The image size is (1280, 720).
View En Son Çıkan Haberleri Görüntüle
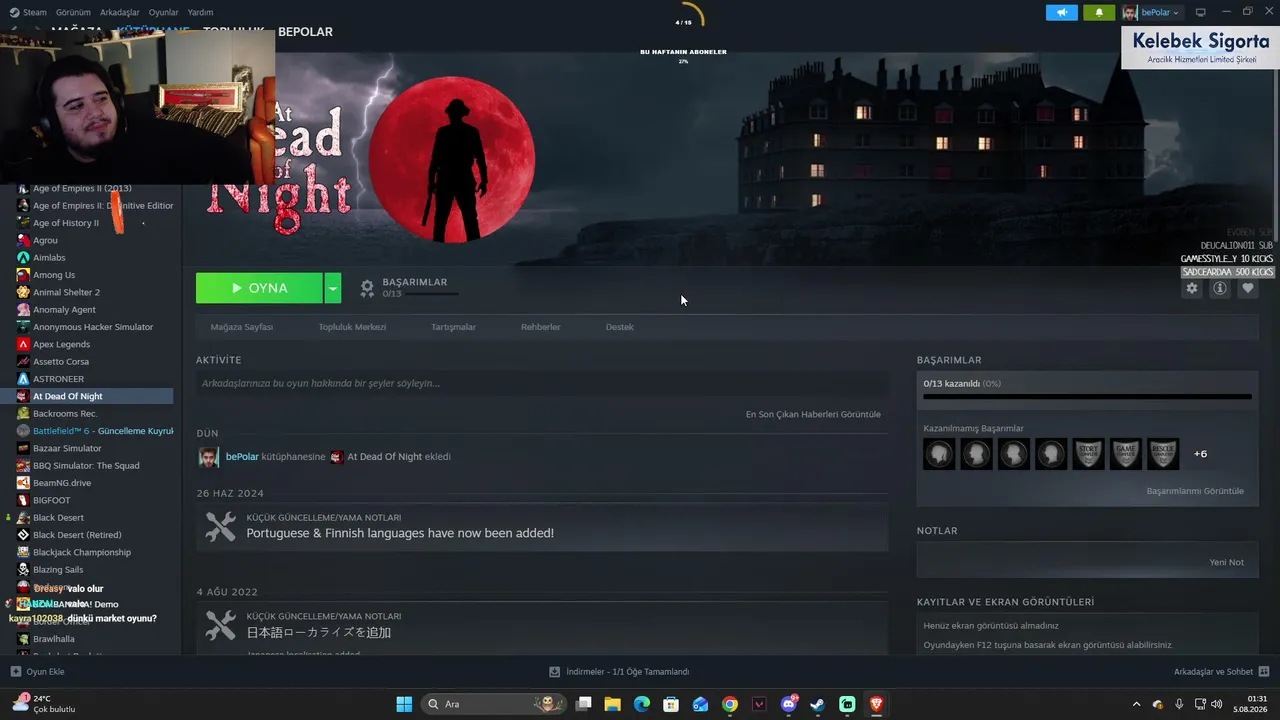tap(813, 414)
